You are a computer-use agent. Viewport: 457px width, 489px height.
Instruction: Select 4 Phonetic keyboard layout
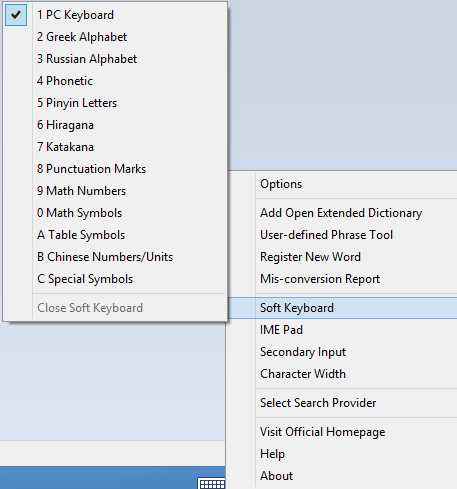115,81
